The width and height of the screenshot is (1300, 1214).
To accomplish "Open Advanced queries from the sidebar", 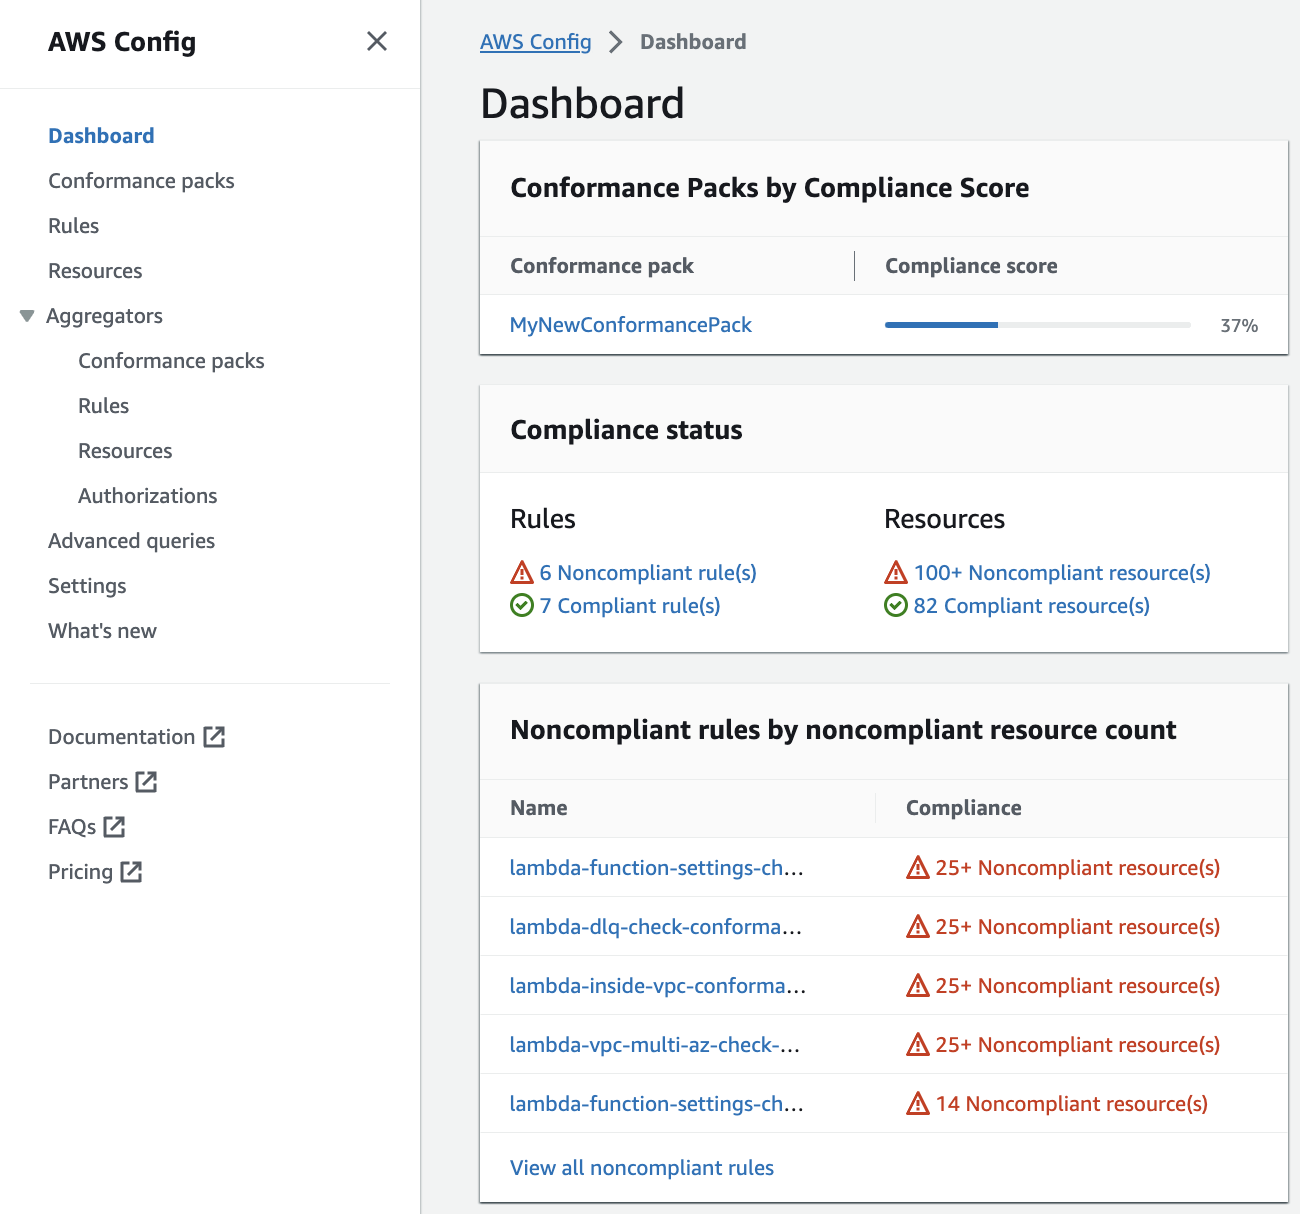I will point(131,540).
